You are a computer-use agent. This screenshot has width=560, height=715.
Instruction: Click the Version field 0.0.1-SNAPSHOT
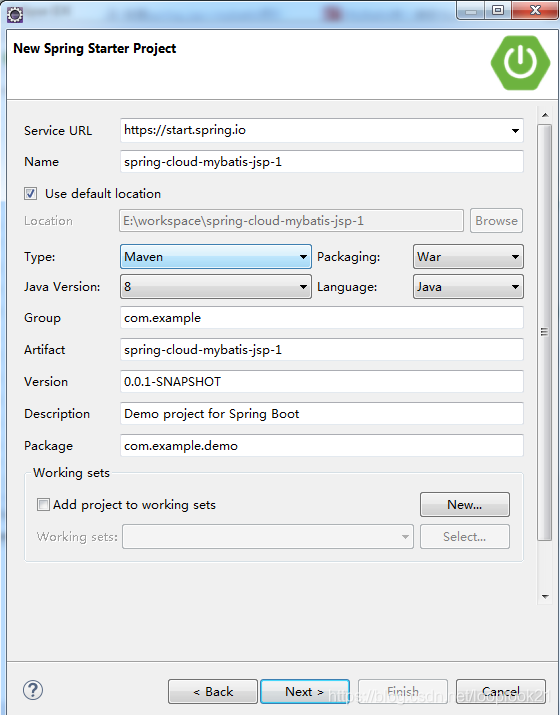[321, 382]
